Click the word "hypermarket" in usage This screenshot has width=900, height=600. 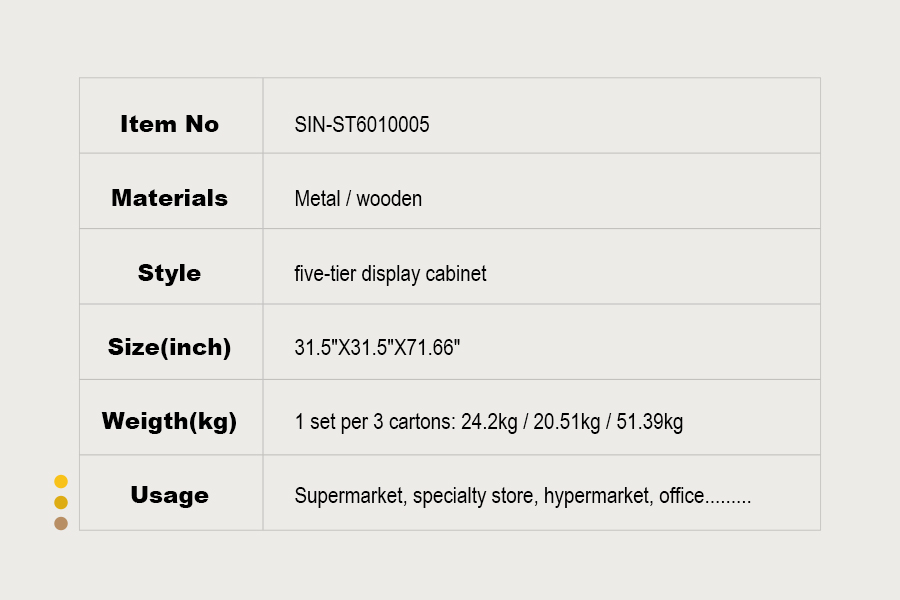pyautogui.click(x=596, y=496)
